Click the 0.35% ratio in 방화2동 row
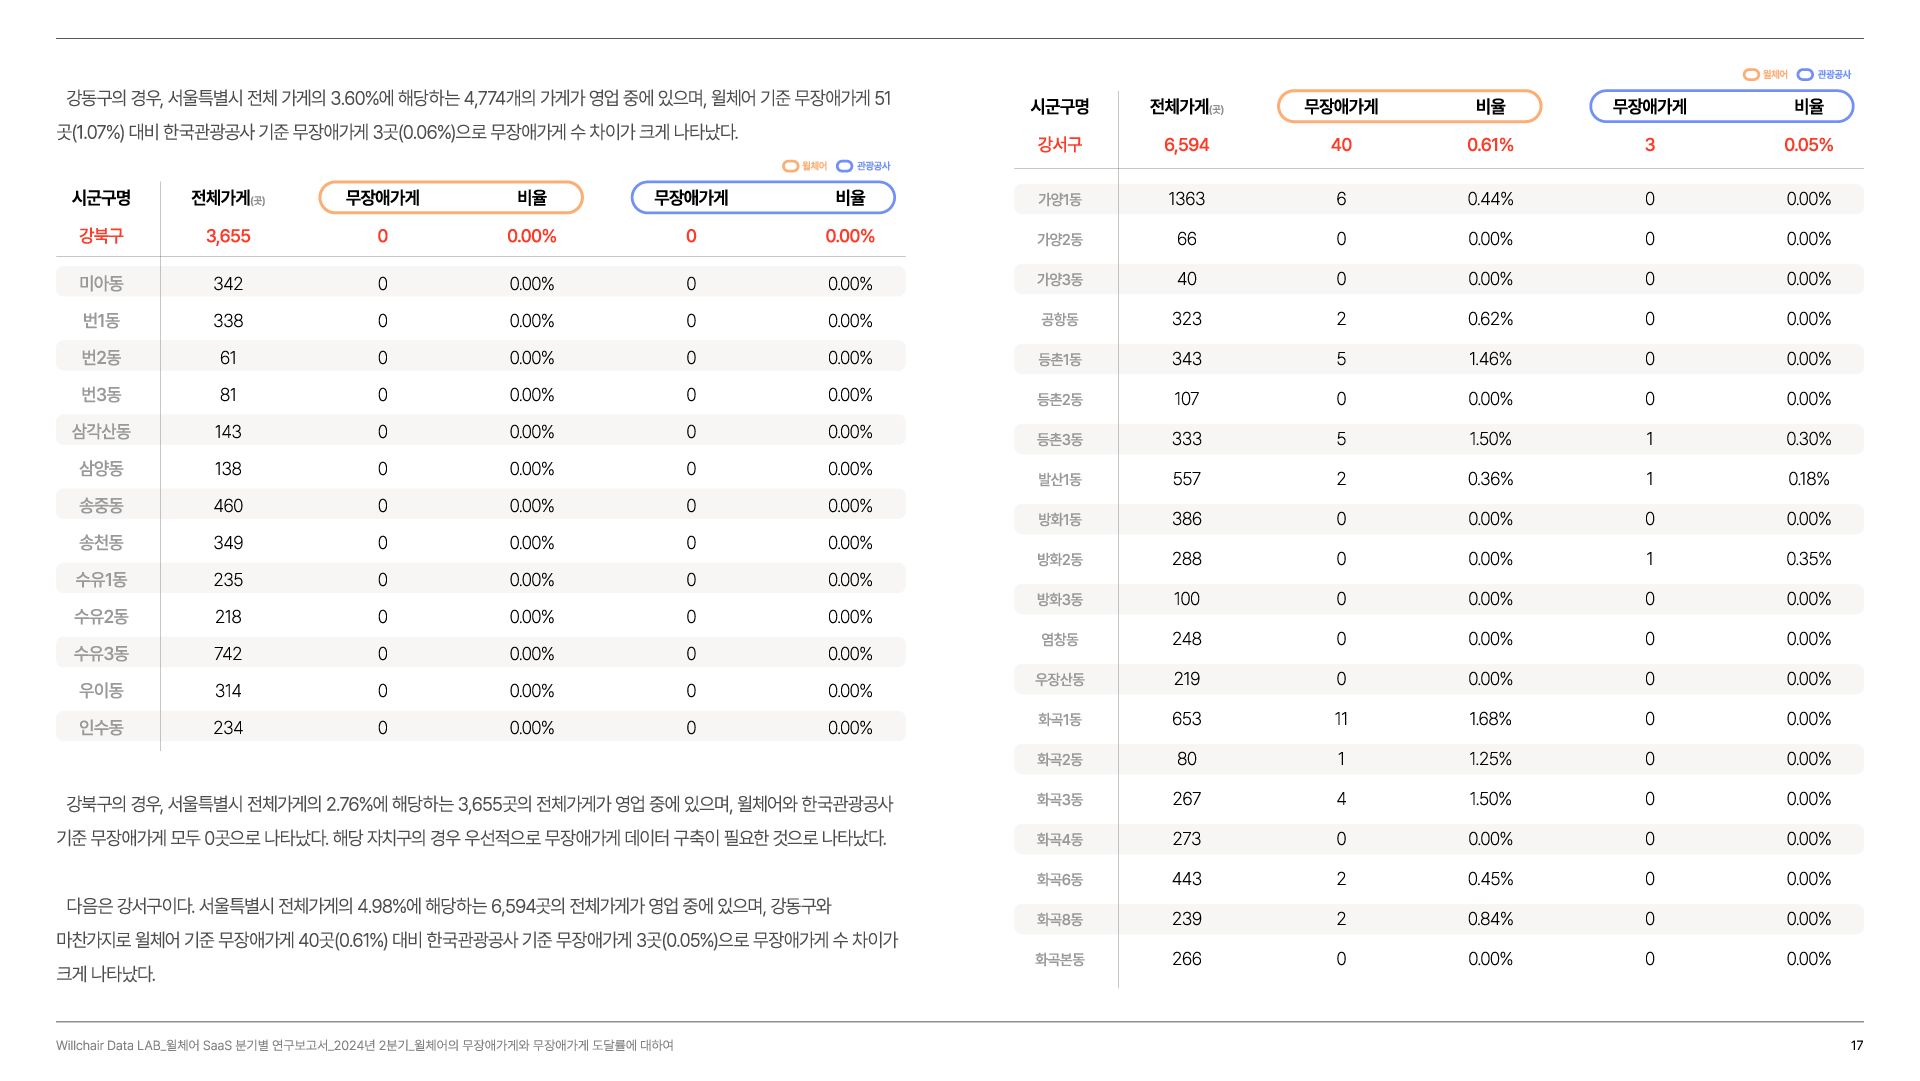Screen dimensions: 1920x1081 [x=1808, y=559]
